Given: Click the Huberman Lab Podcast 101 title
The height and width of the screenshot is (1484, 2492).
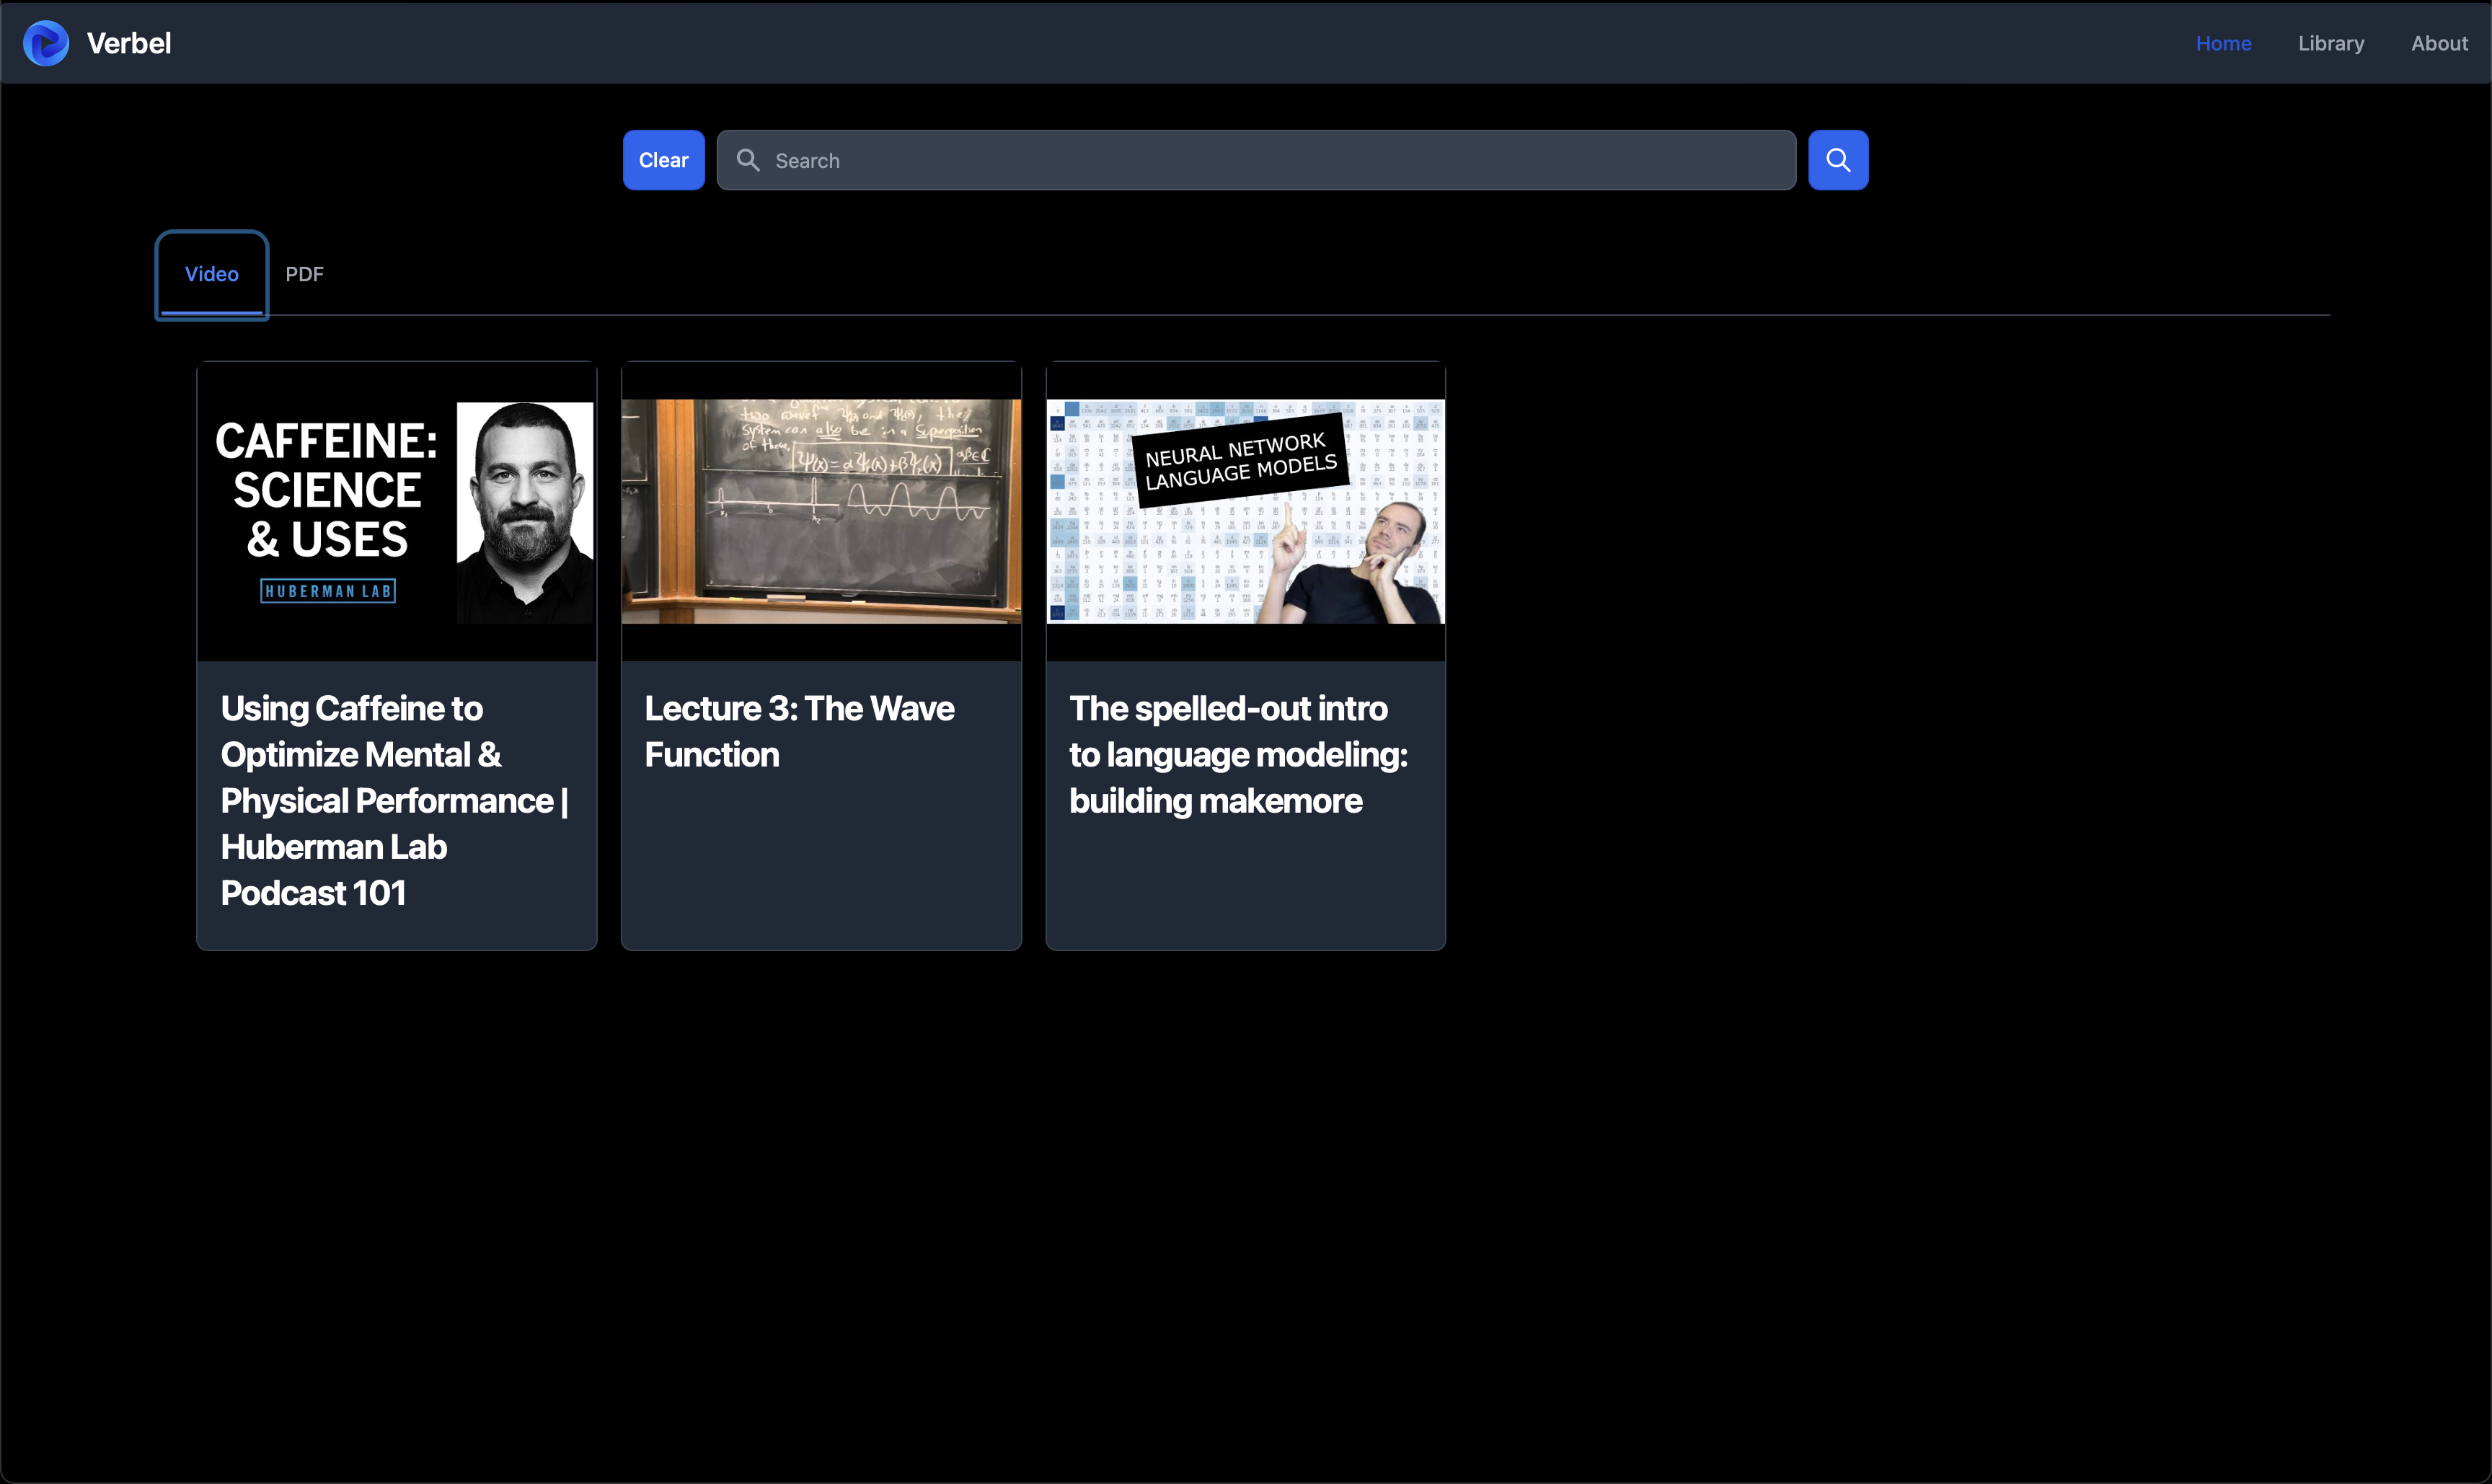Looking at the screenshot, I should coord(394,800).
